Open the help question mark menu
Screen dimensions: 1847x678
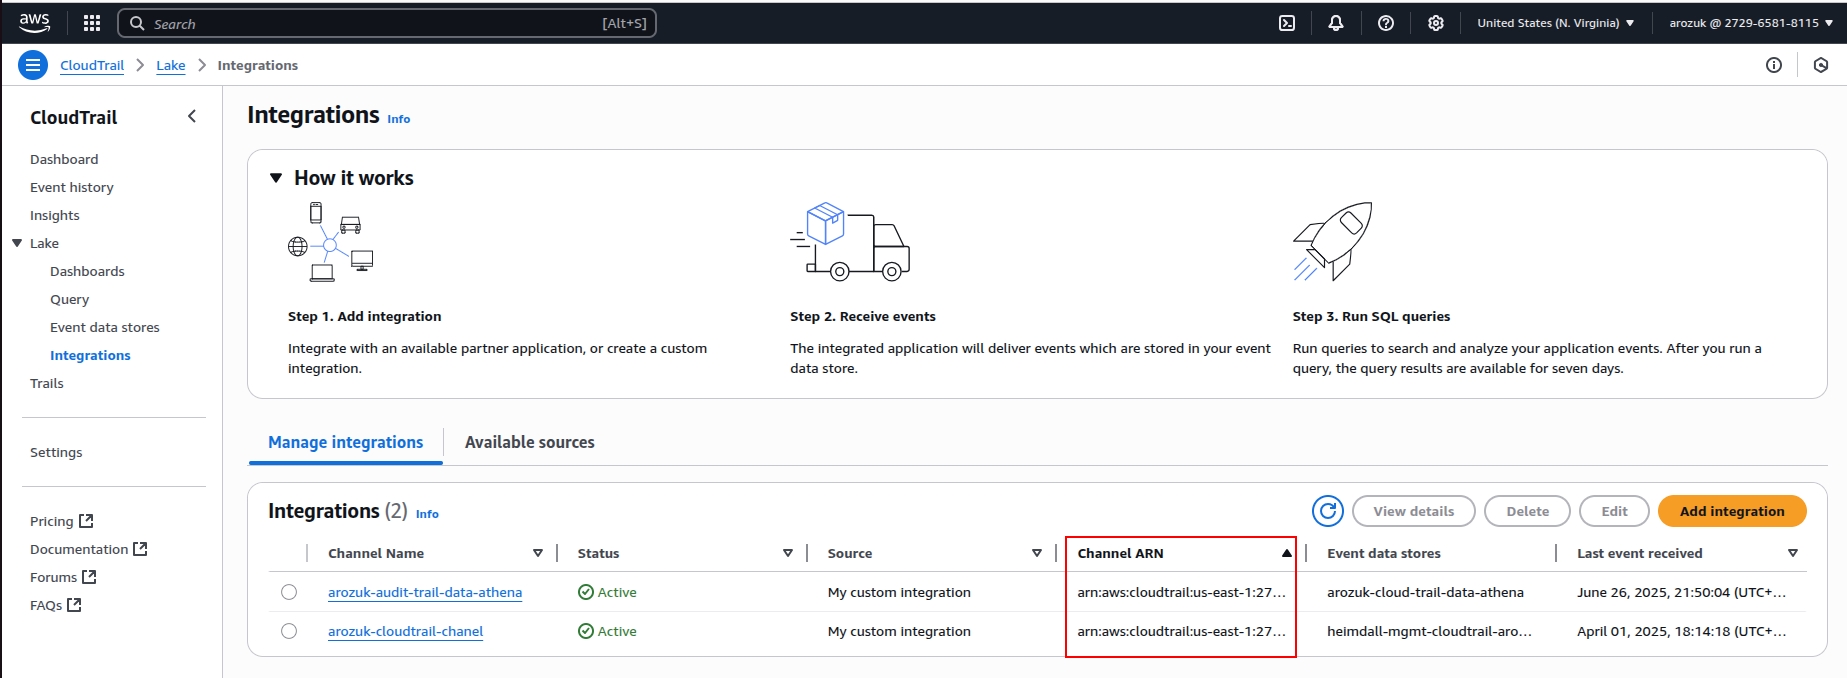click(x=1386, y=23)
